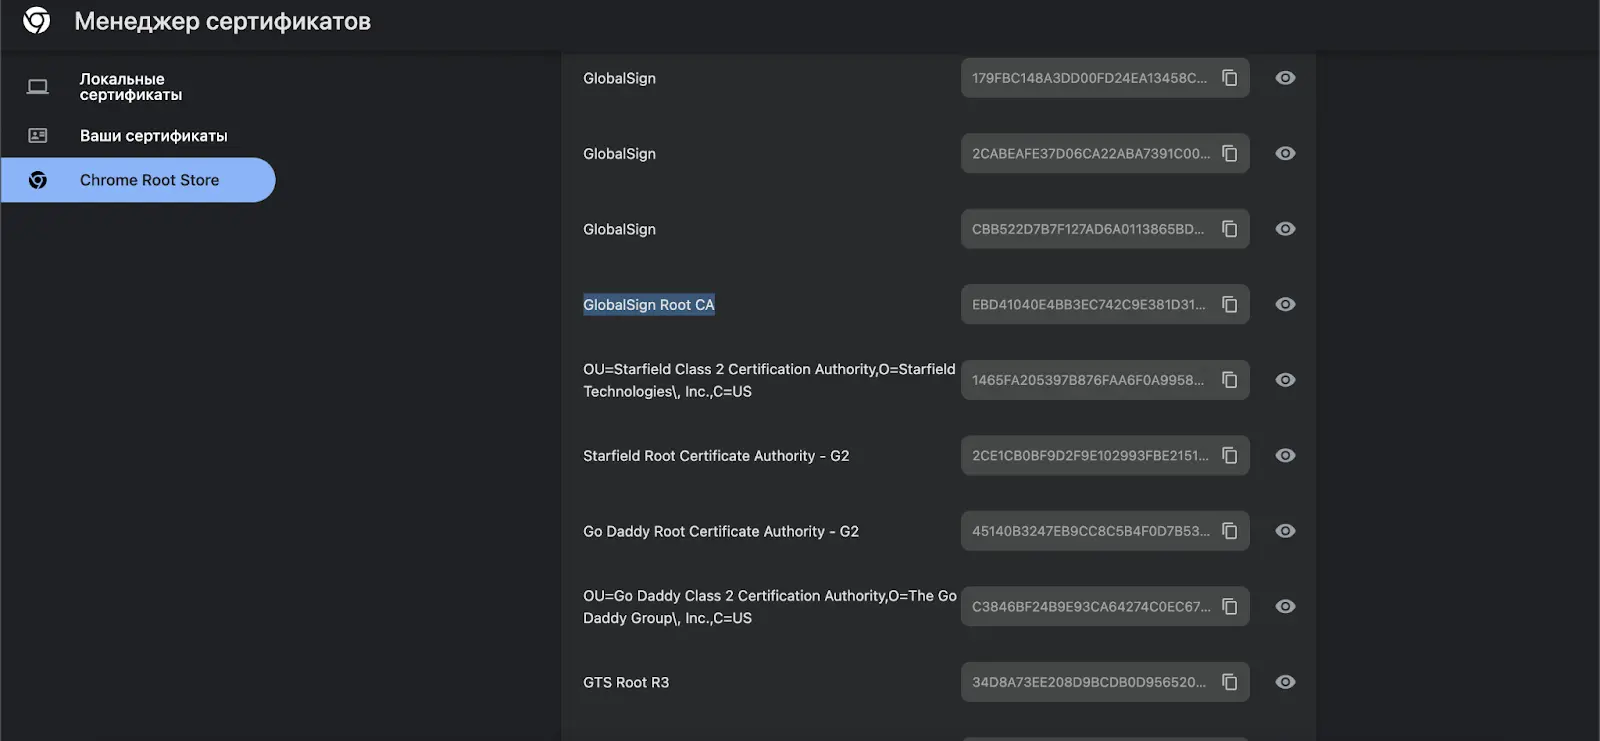Image resolution: width=1600 pixels, height=741 pixels.
Task: Click the Менеджер сертификатов page title
Action: coord(222,21)
